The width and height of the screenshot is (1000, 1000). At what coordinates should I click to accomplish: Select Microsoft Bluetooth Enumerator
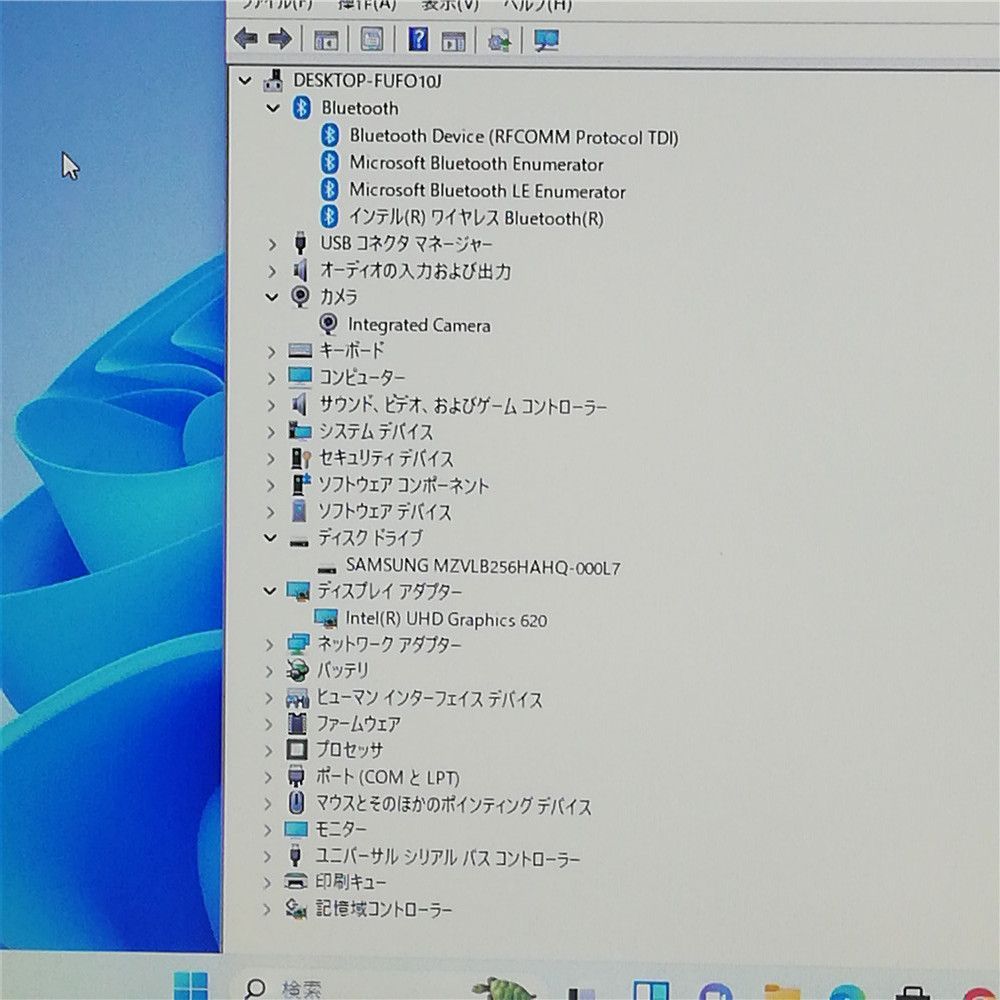pos(476,164)
